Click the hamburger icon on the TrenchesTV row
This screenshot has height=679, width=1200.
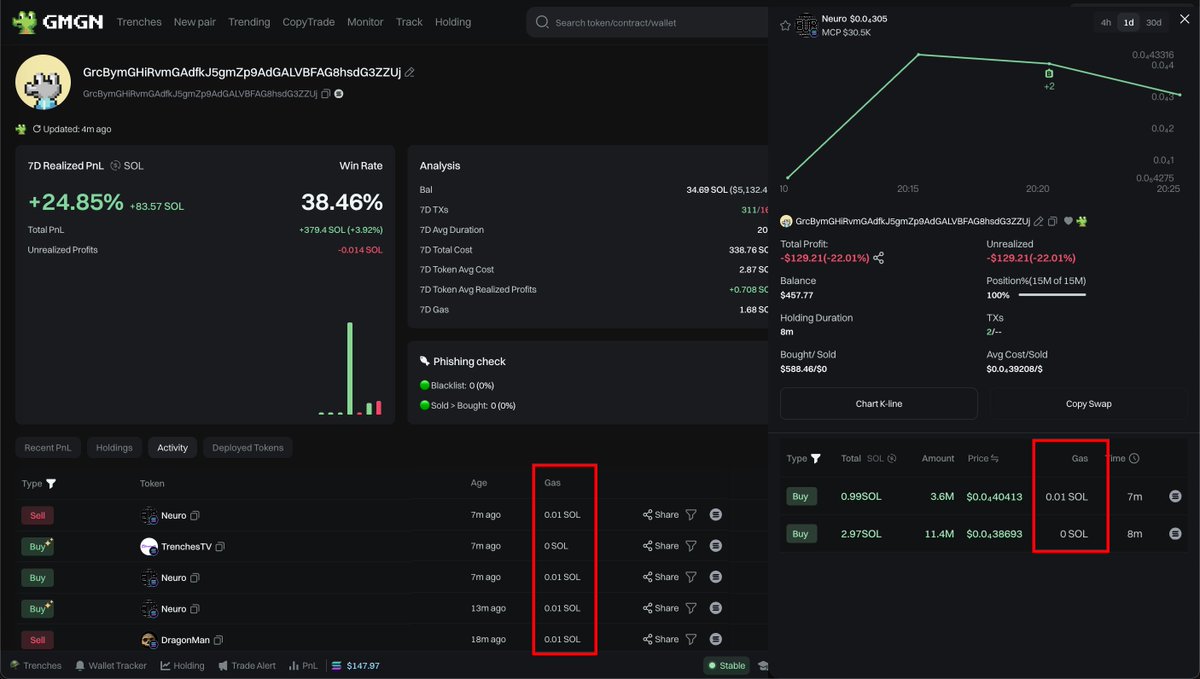715,546
